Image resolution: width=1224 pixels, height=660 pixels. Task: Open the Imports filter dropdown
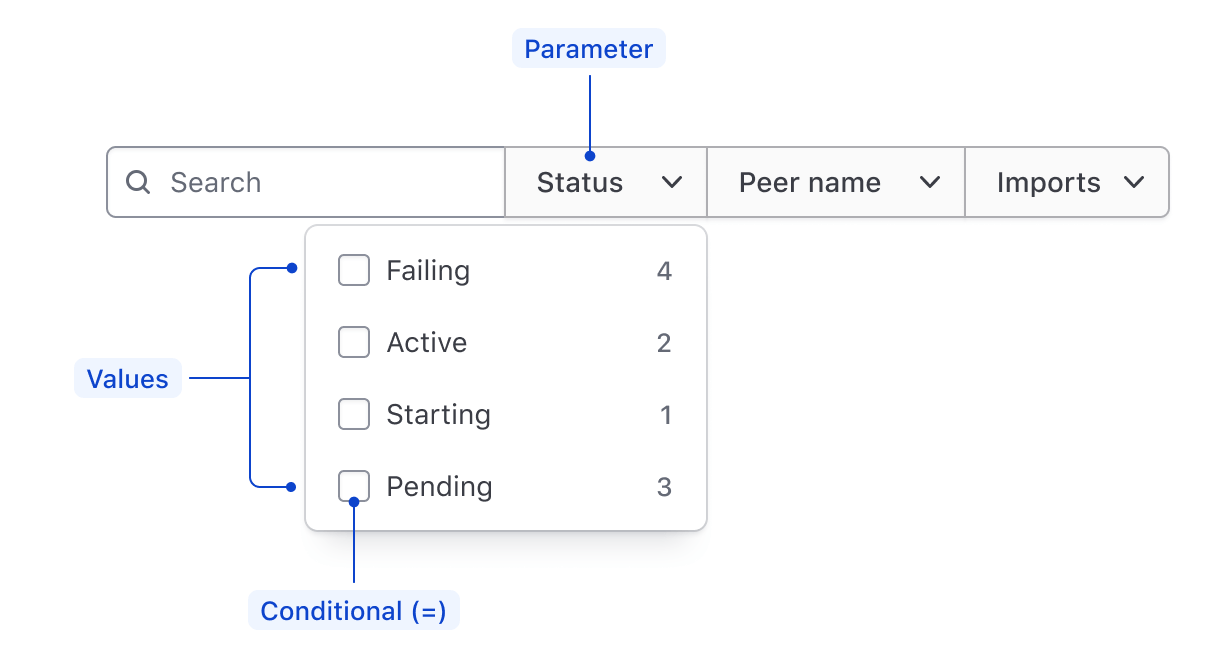point(1066,182)
